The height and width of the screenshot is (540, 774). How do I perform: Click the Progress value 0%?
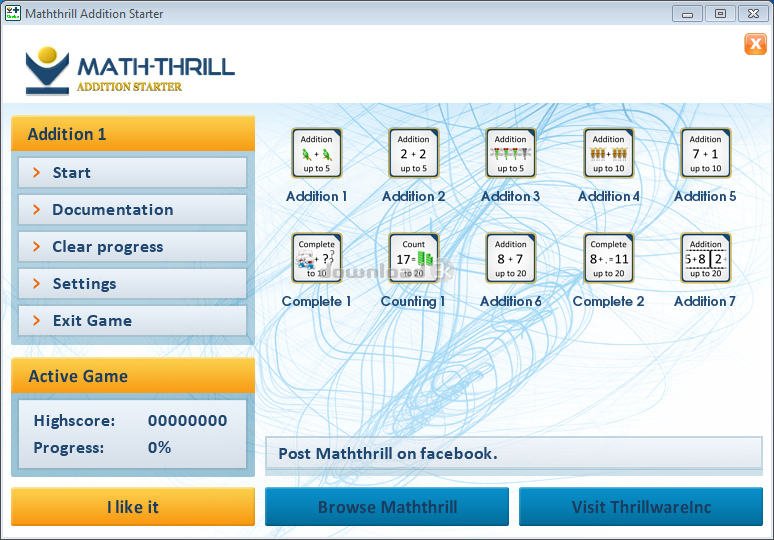(159, 447)
